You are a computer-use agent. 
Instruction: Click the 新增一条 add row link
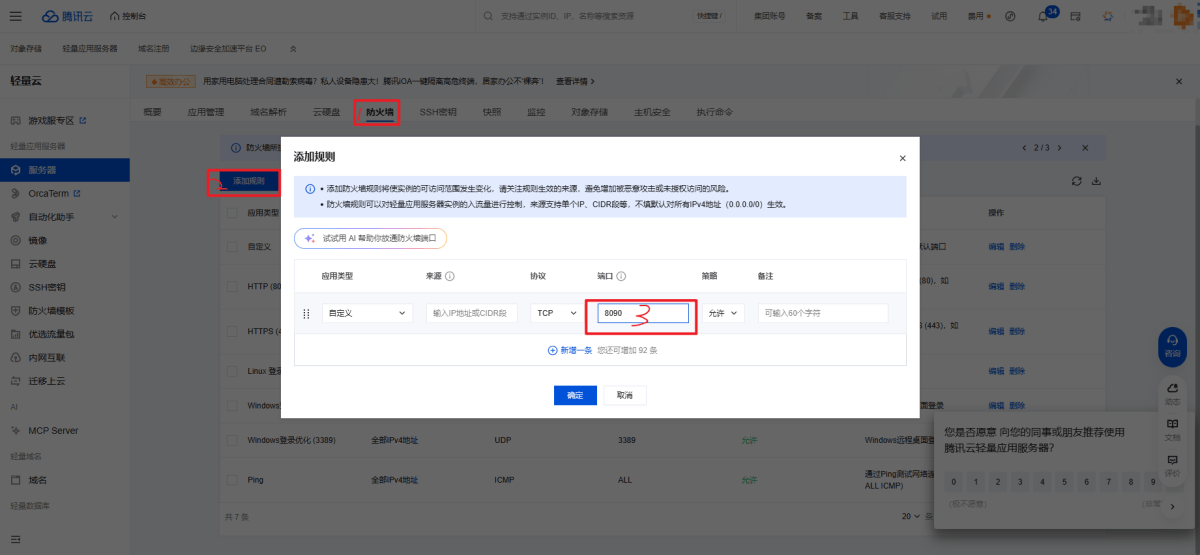[570, 351]
